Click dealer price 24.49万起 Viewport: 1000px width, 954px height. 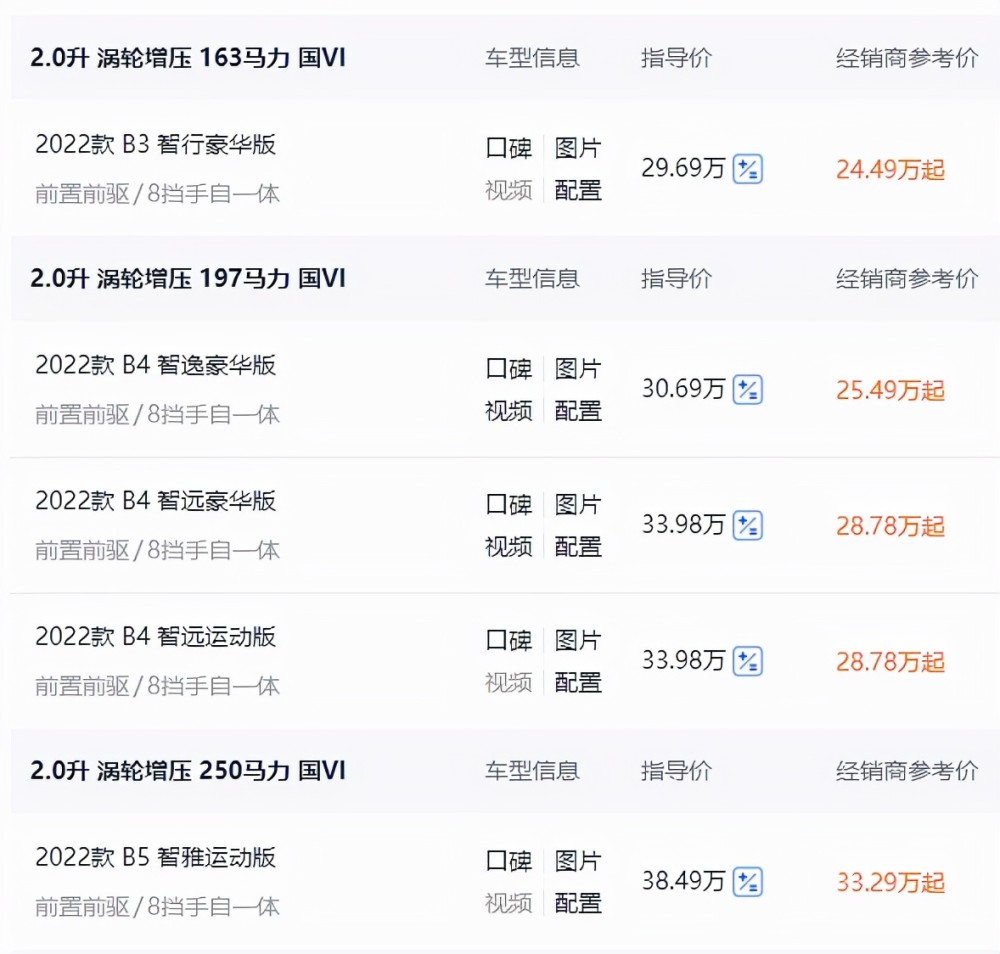pos(890,170)
